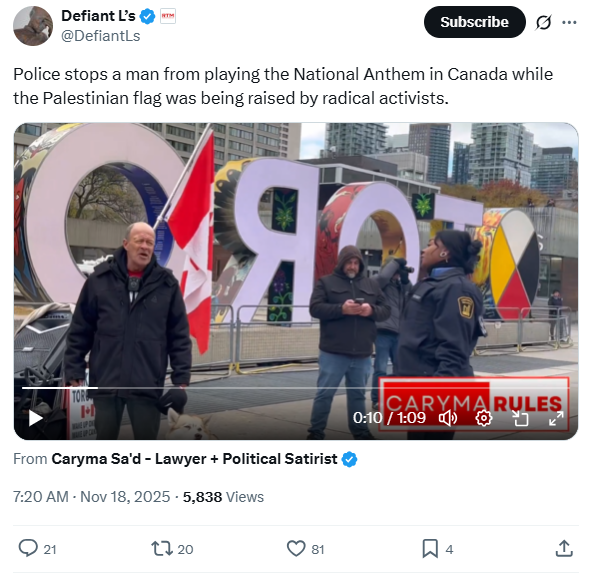This screenshot has height=574, width=591.
Task: Open video settings gear
Action: [484, 418]
